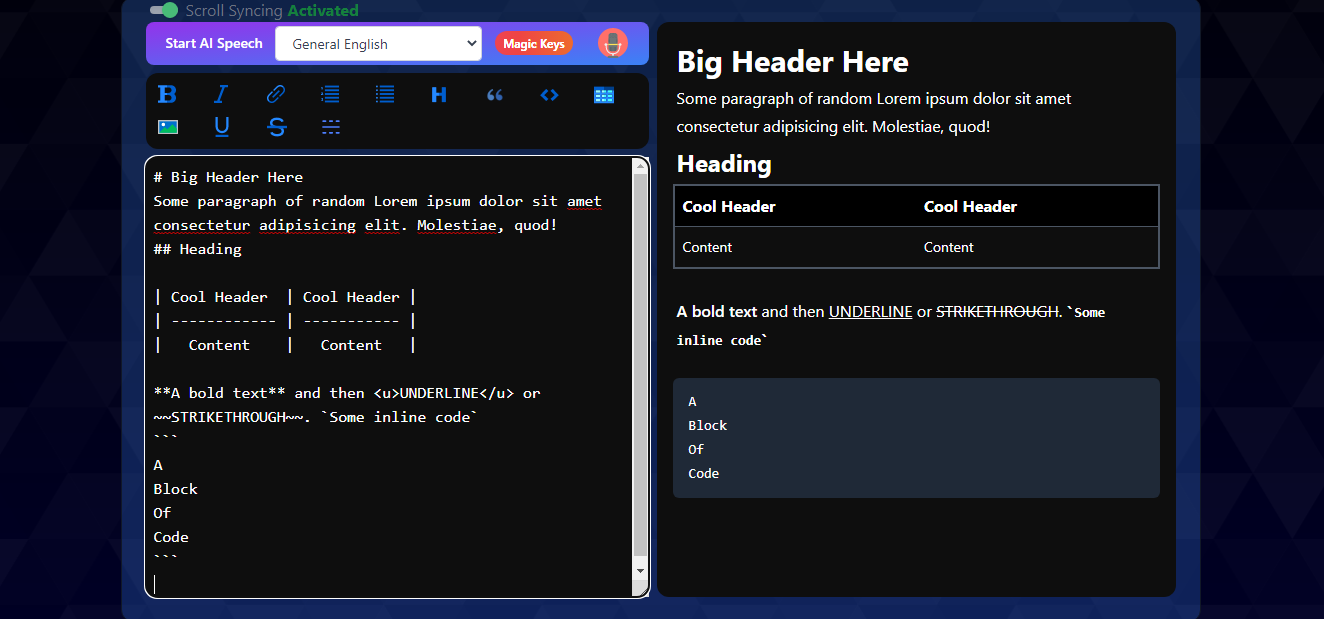This screenshot has height=619, width=1324.
Task: Click 'Big Header Here' in the preview
Action: coord(793,62)
